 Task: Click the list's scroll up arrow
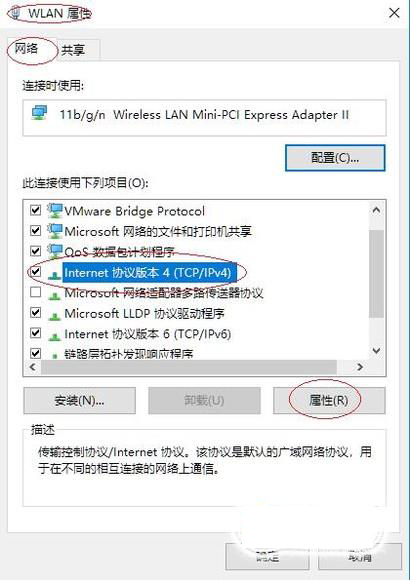(x=376, y=210)
